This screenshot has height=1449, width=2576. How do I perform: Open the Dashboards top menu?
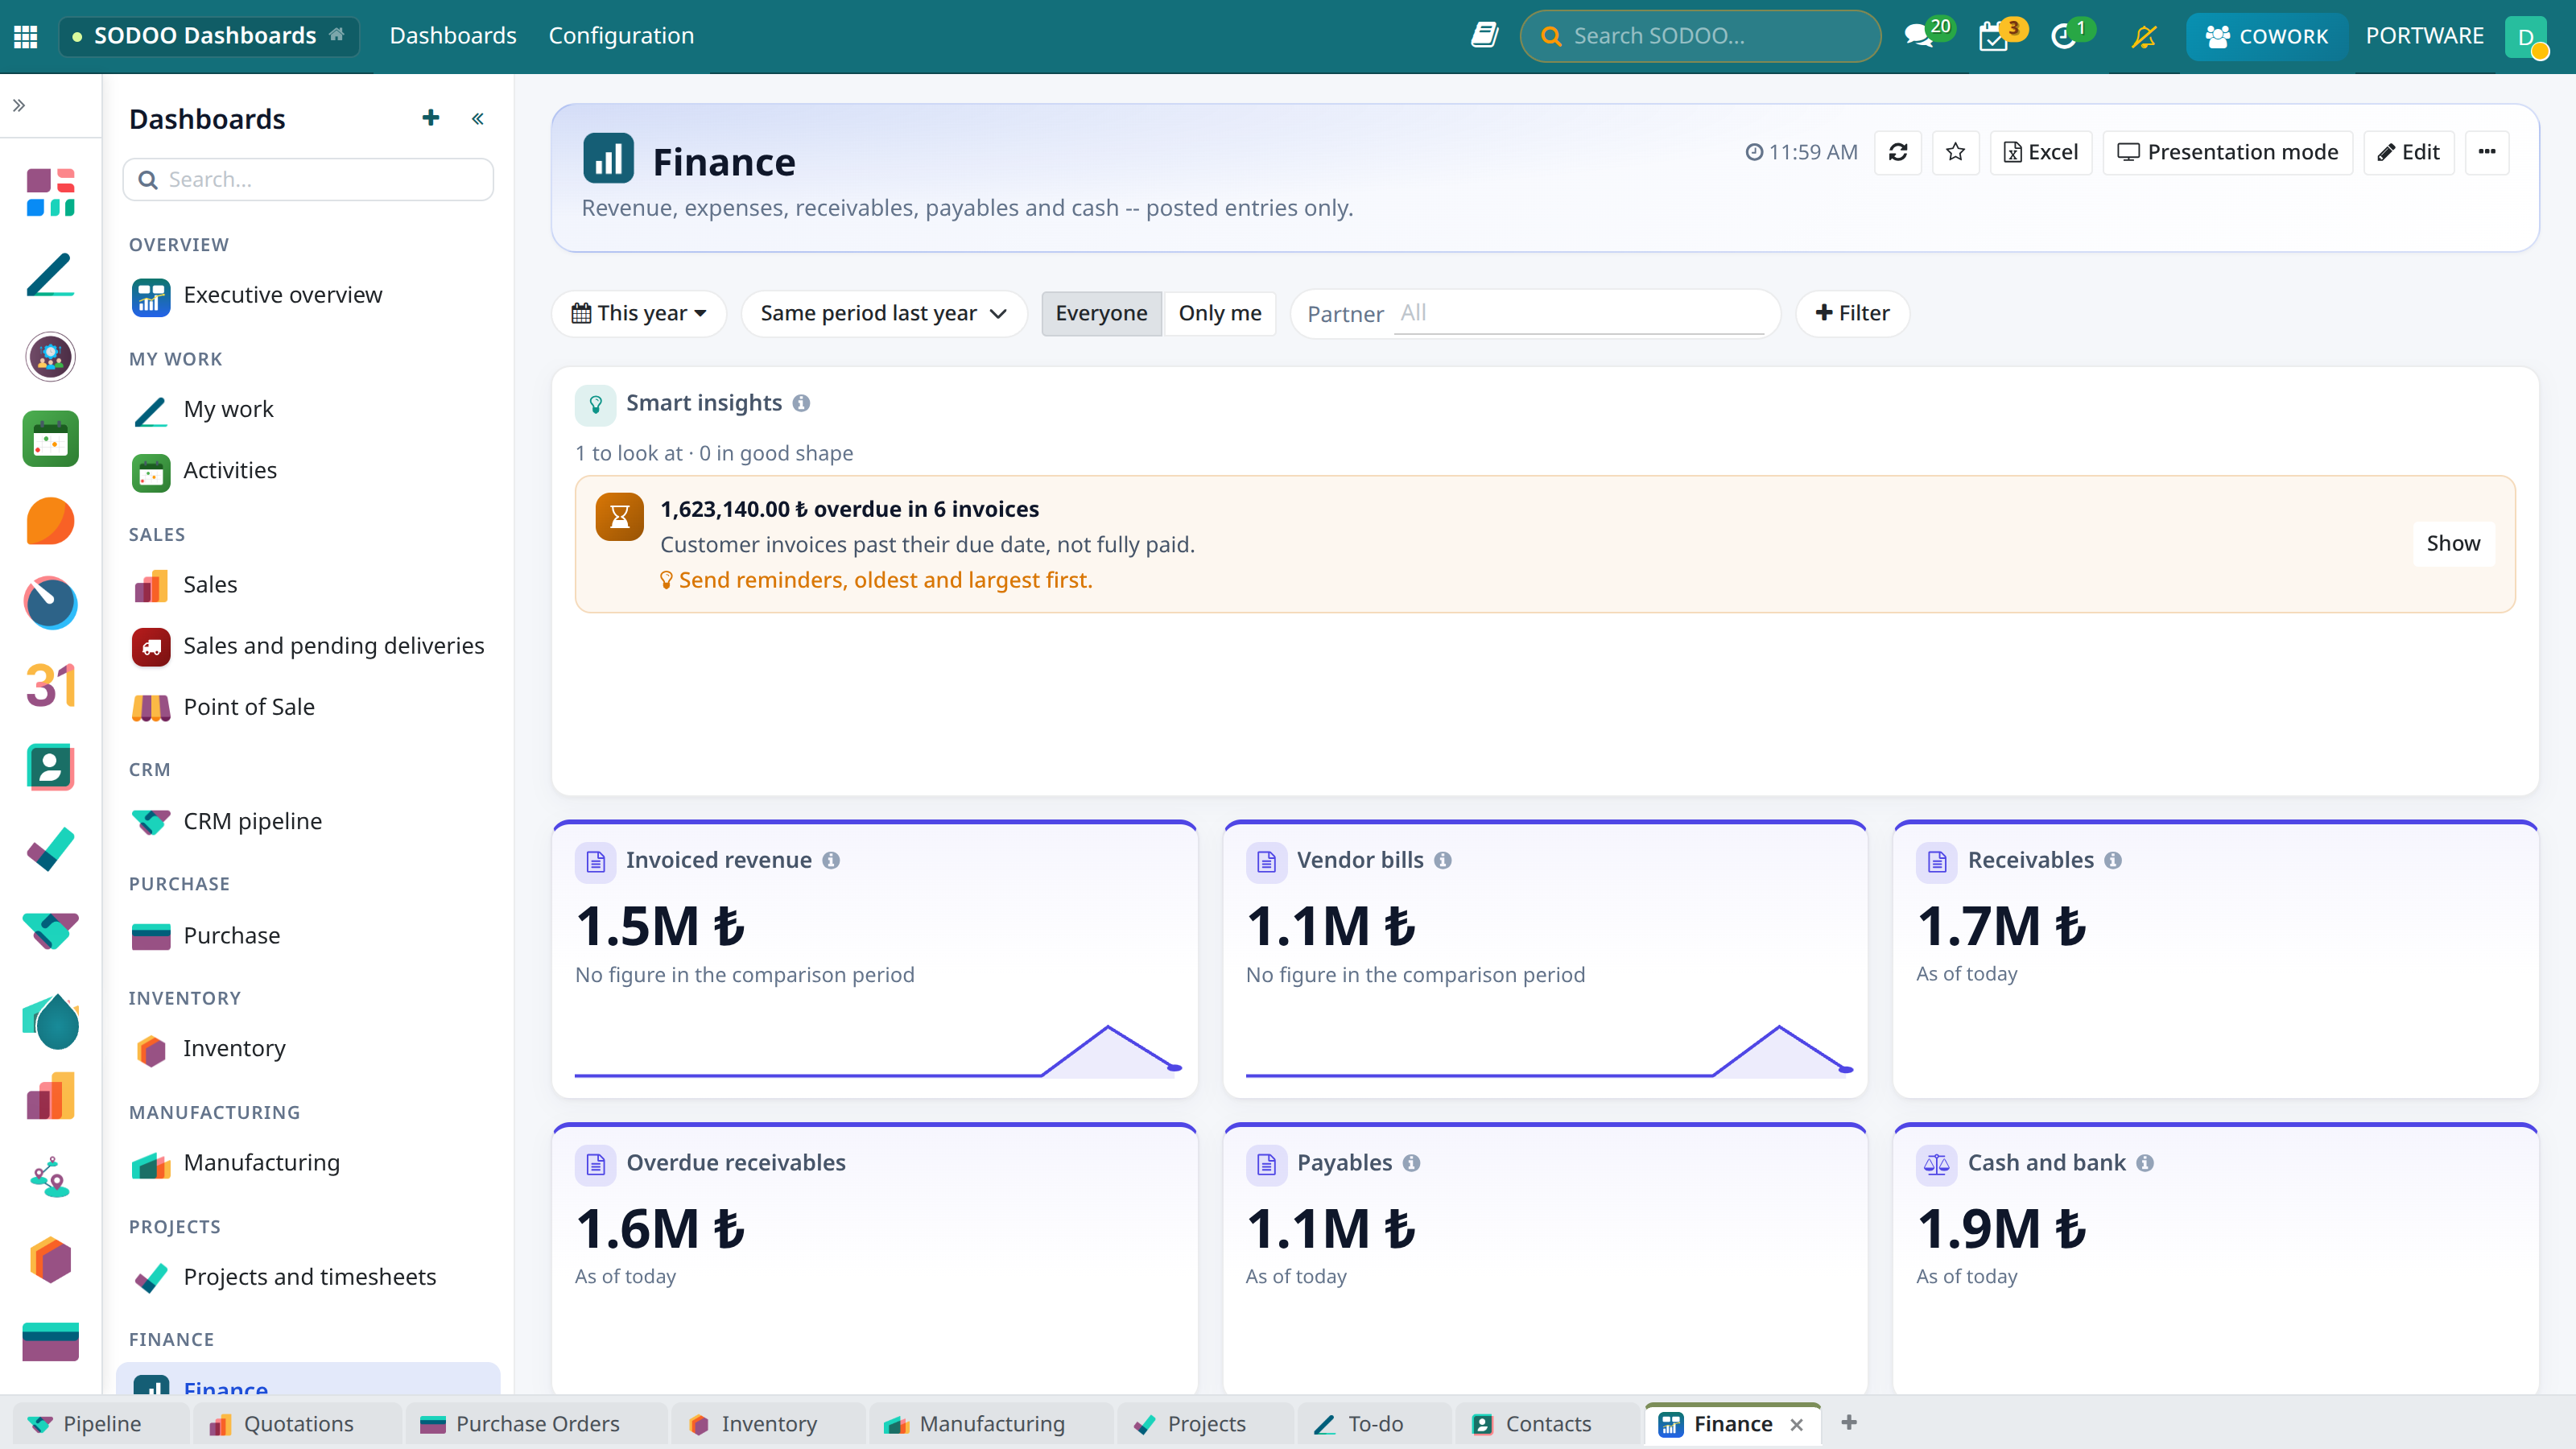tap(453, 36)
